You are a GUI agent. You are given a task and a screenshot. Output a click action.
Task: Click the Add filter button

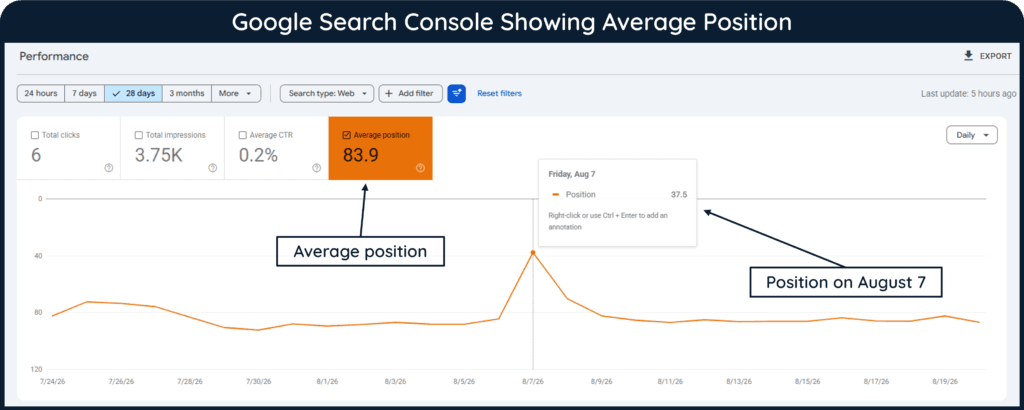click(410, 93)
